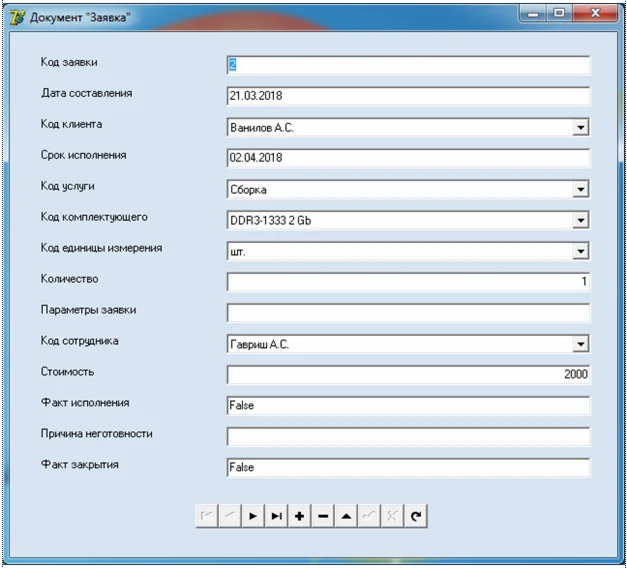Click the Стоимость field showing 2000
This screenshot has width=627, height=568.
coord(408,374)
